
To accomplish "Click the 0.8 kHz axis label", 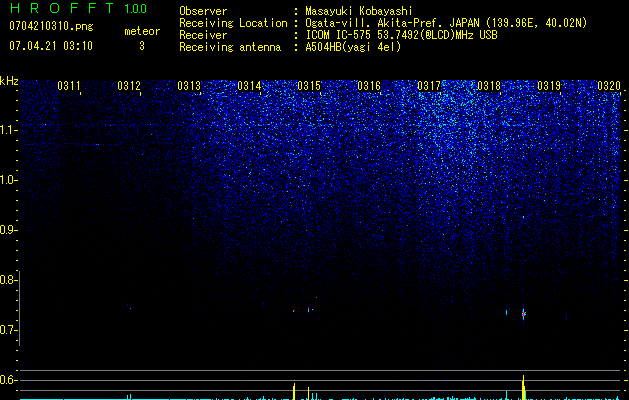I will tap(9, 280).
